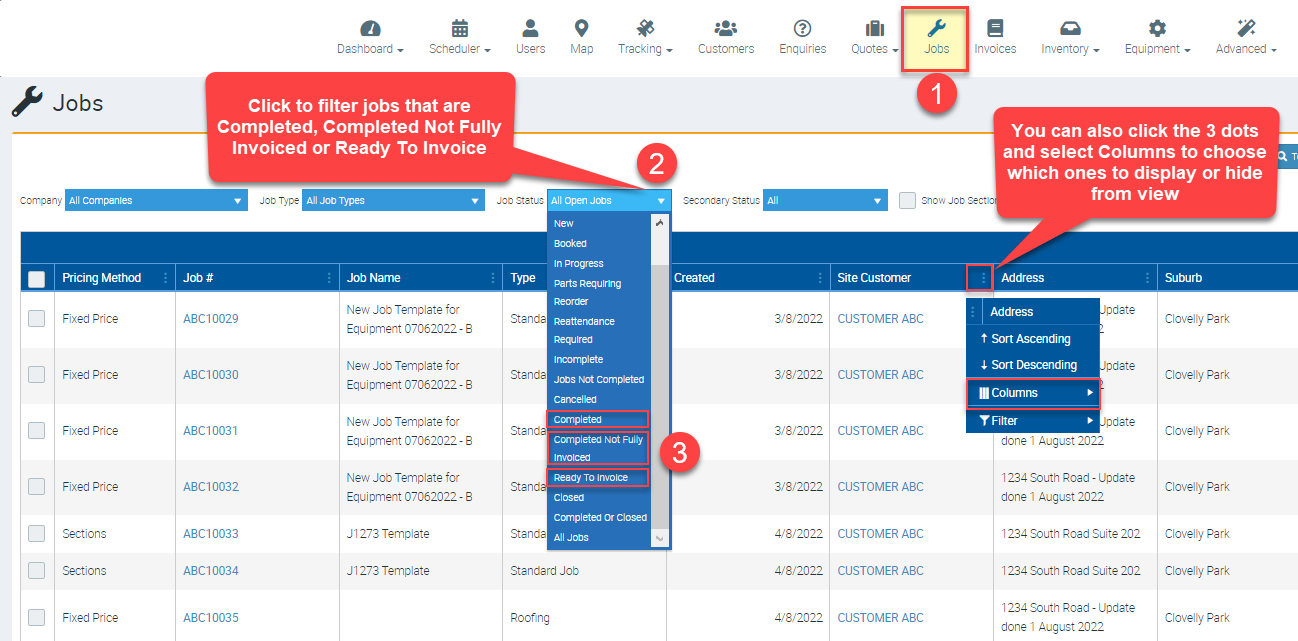
Task: Click the three dots on Site Customer column
Action: coord(984,278)
